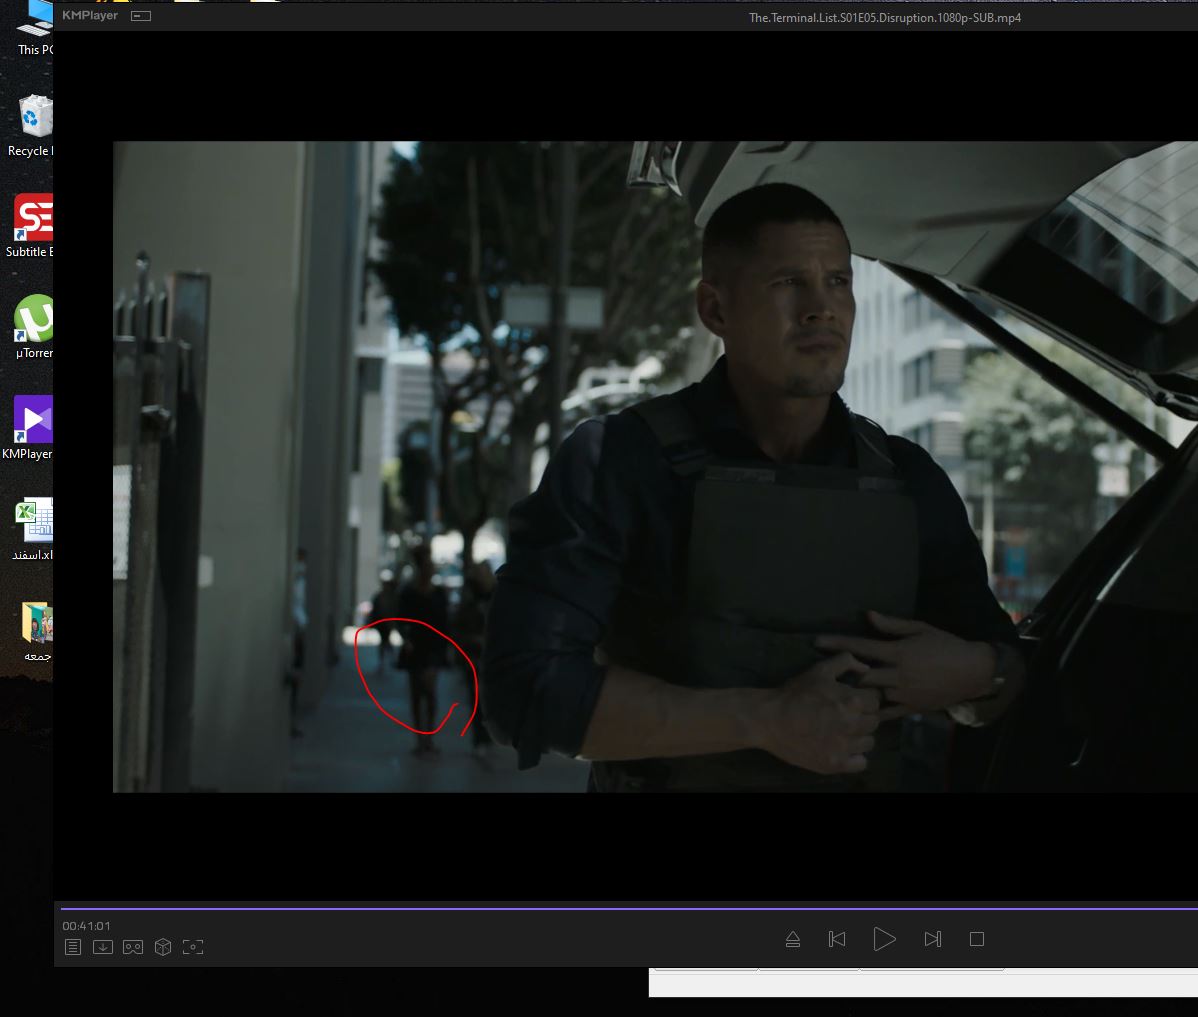Viewport: 1198px width, 1017px height.
Task: Toggle the compact mode icon beside KMPlayer
Action: point(141,16)
